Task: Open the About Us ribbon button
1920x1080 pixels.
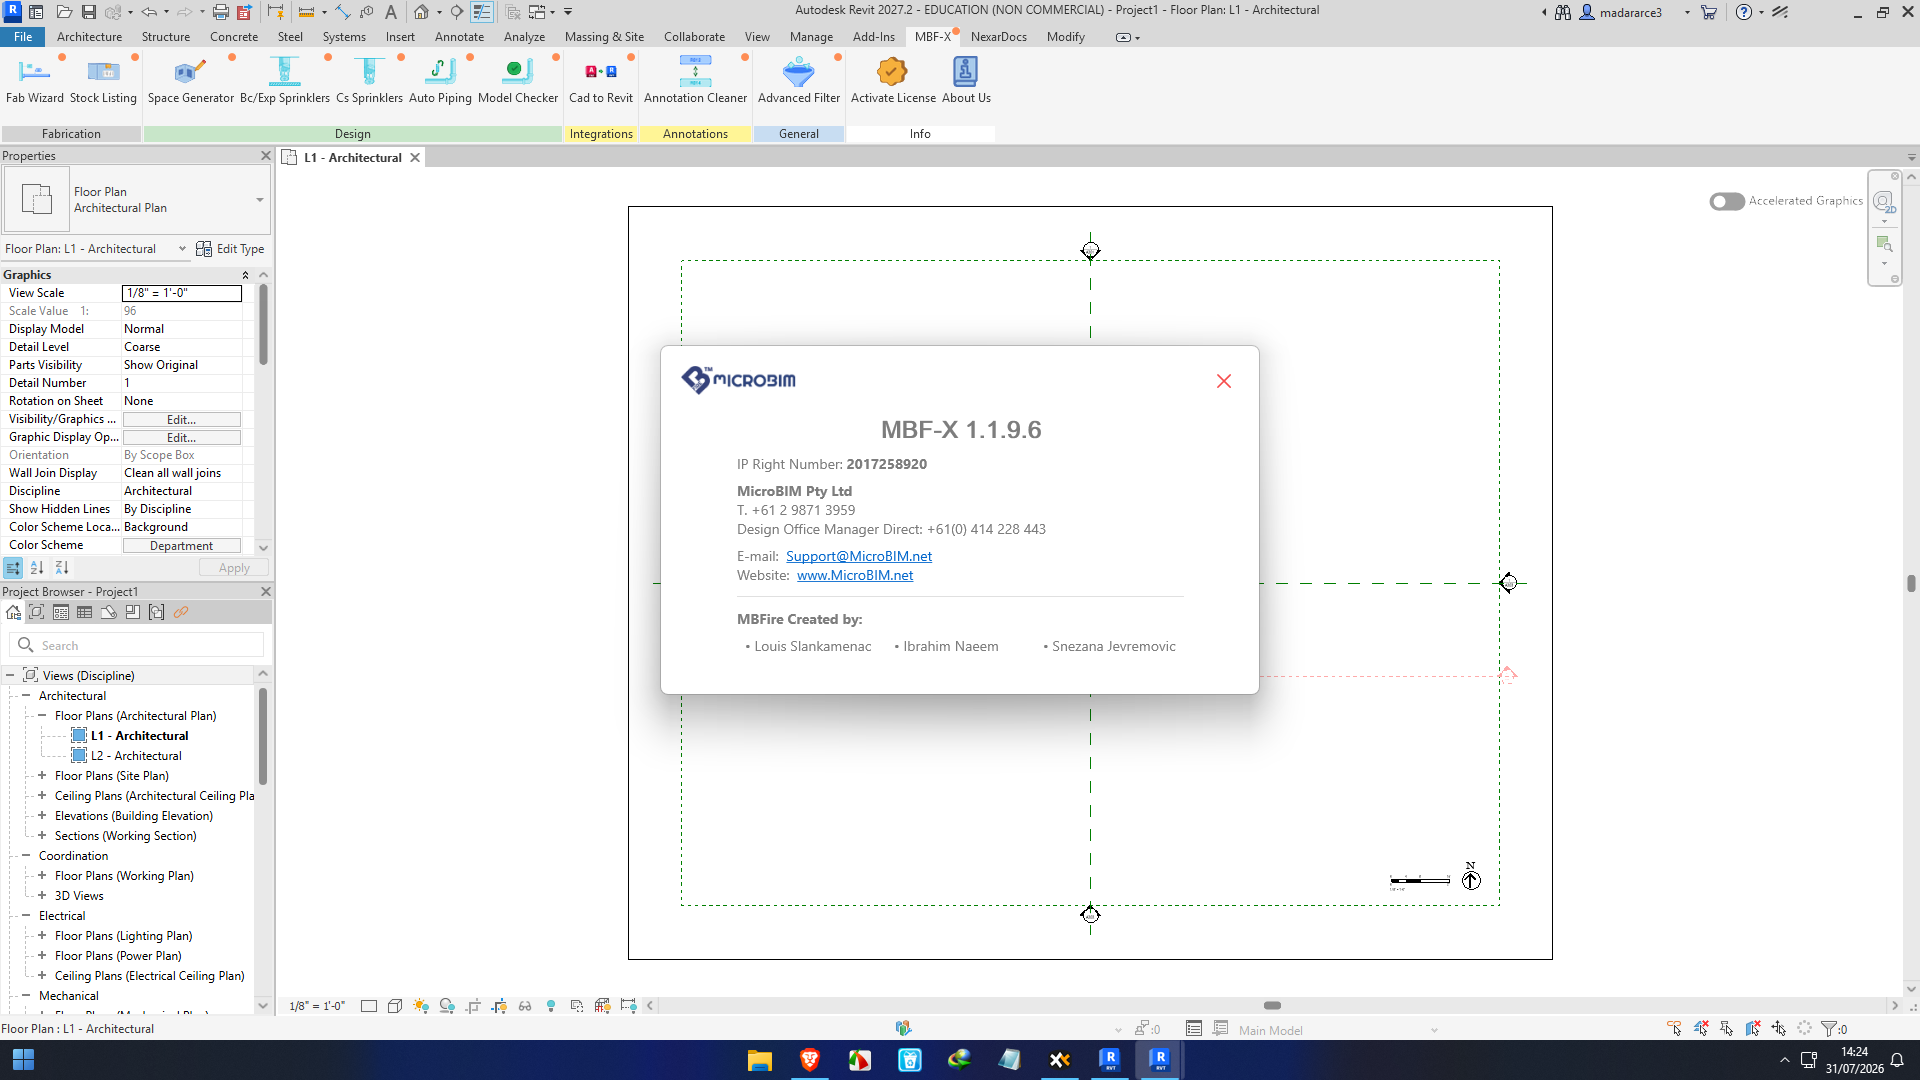Action: click(966, 80)
